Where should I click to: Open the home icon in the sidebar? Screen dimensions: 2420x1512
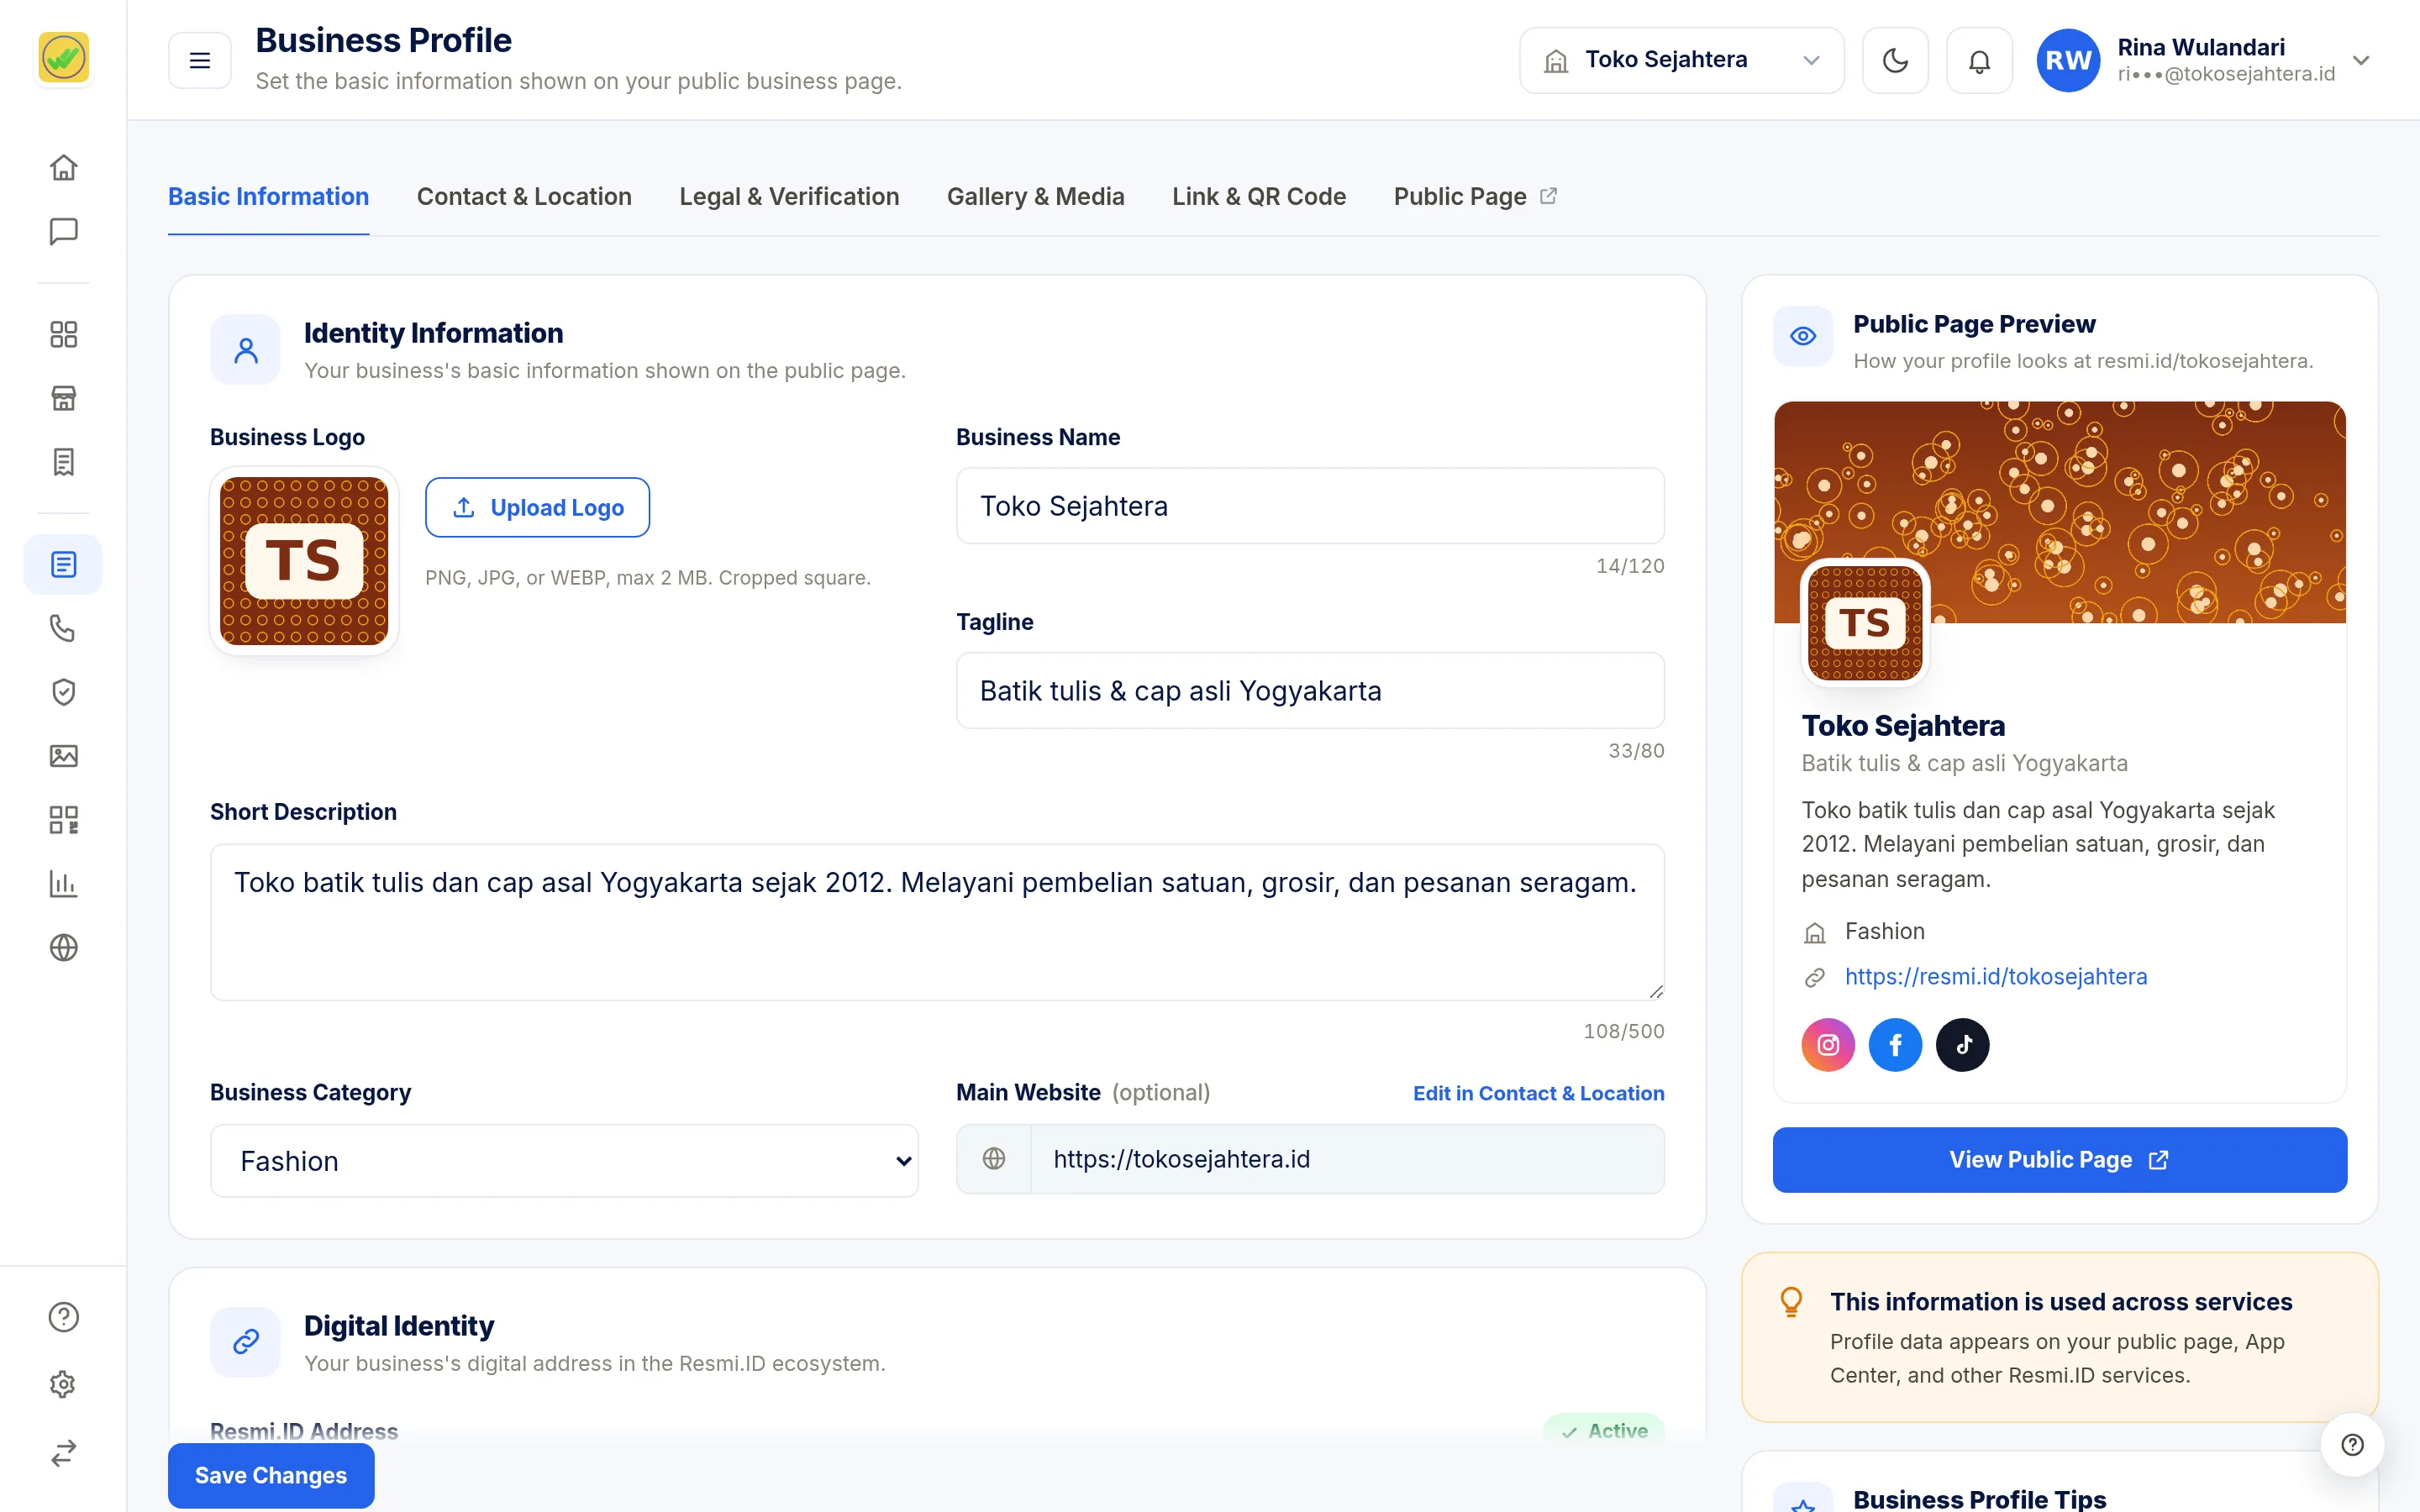click(63, 167)
